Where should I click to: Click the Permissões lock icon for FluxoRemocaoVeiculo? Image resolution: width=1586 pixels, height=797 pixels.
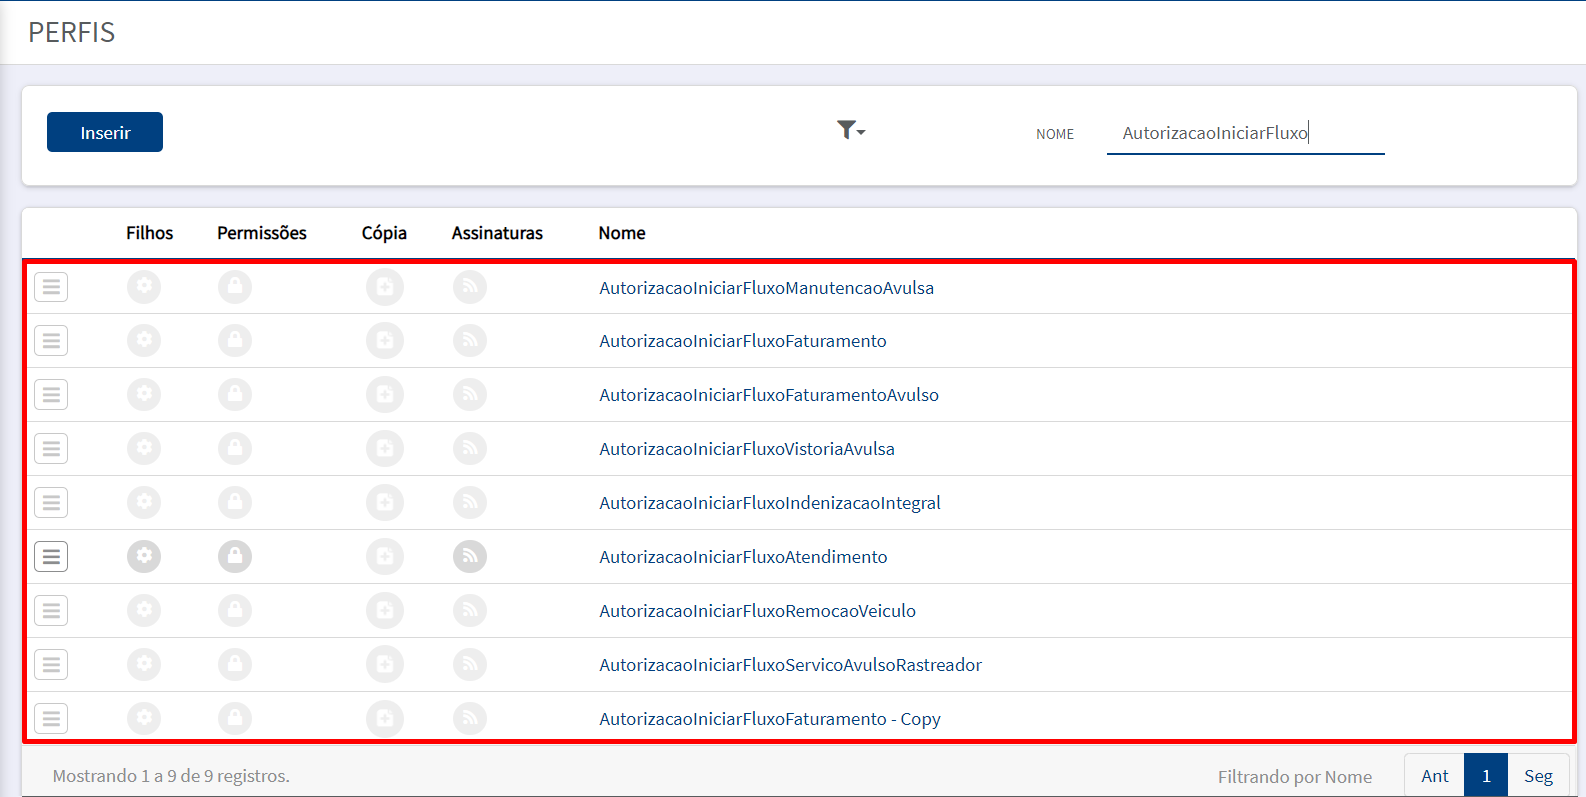point(235,611)
